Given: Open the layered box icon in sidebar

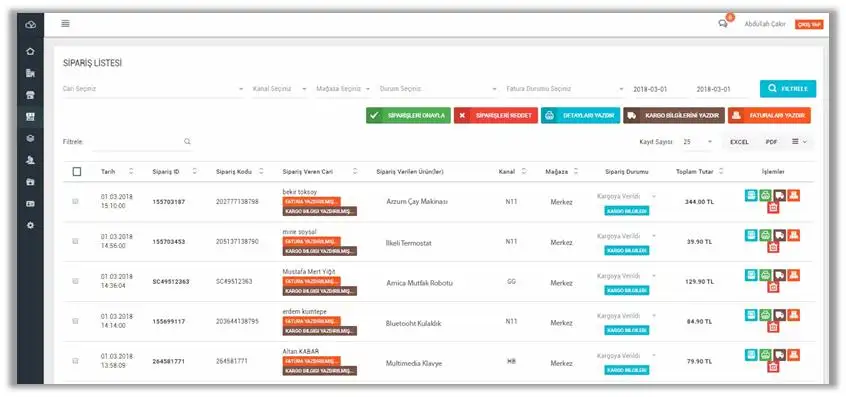Looking at the screenshot, I should click(x=30, y=138).
